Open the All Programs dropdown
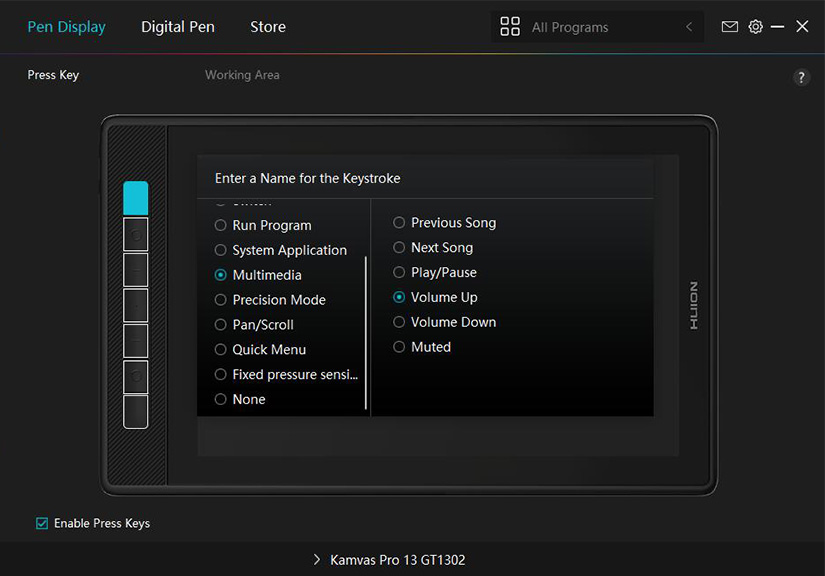This screenshot has width=825, height=576. click(598, 27)
